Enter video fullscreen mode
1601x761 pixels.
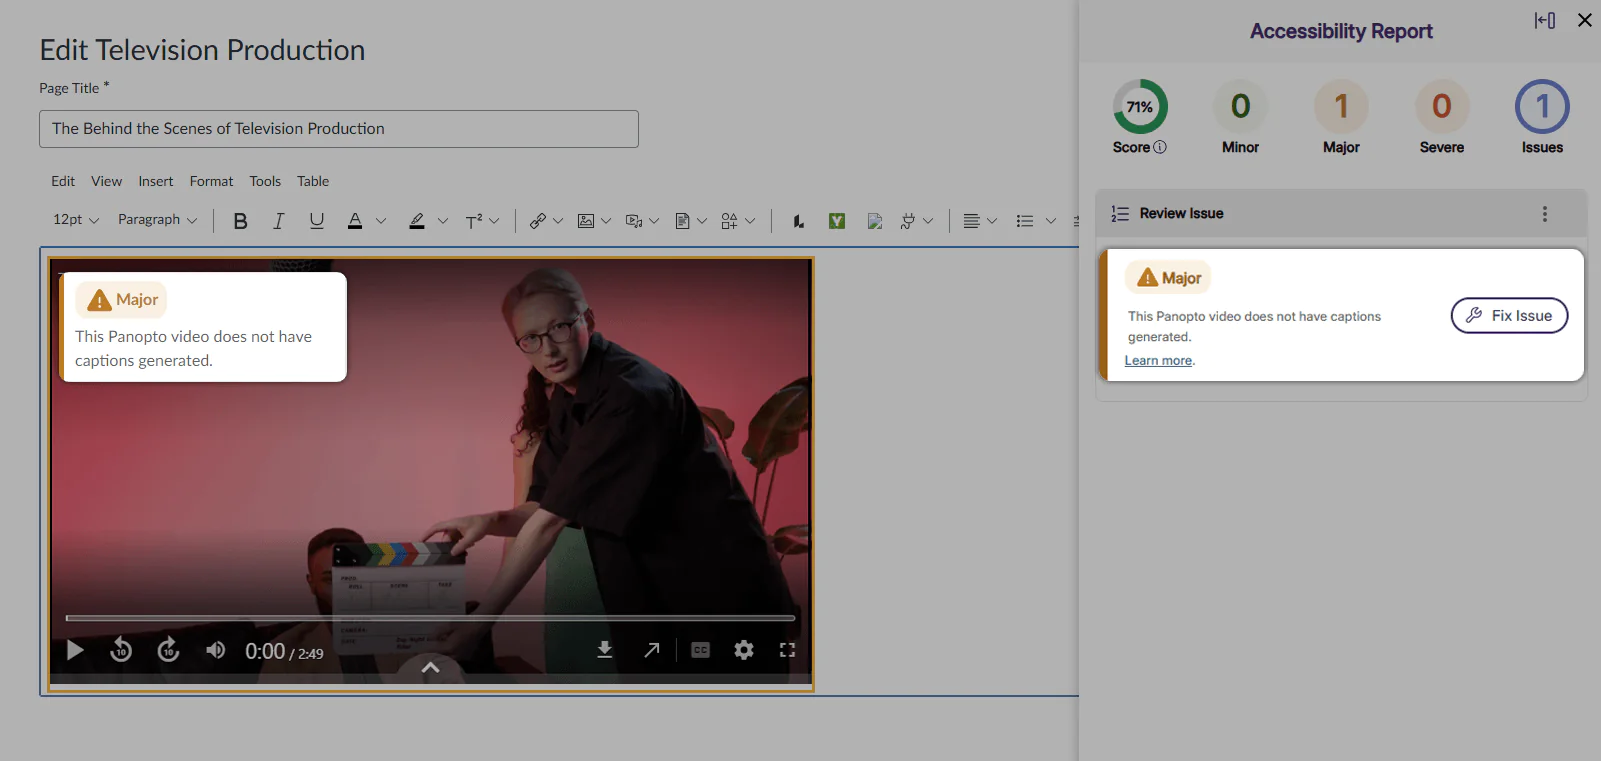coord(787,650)
